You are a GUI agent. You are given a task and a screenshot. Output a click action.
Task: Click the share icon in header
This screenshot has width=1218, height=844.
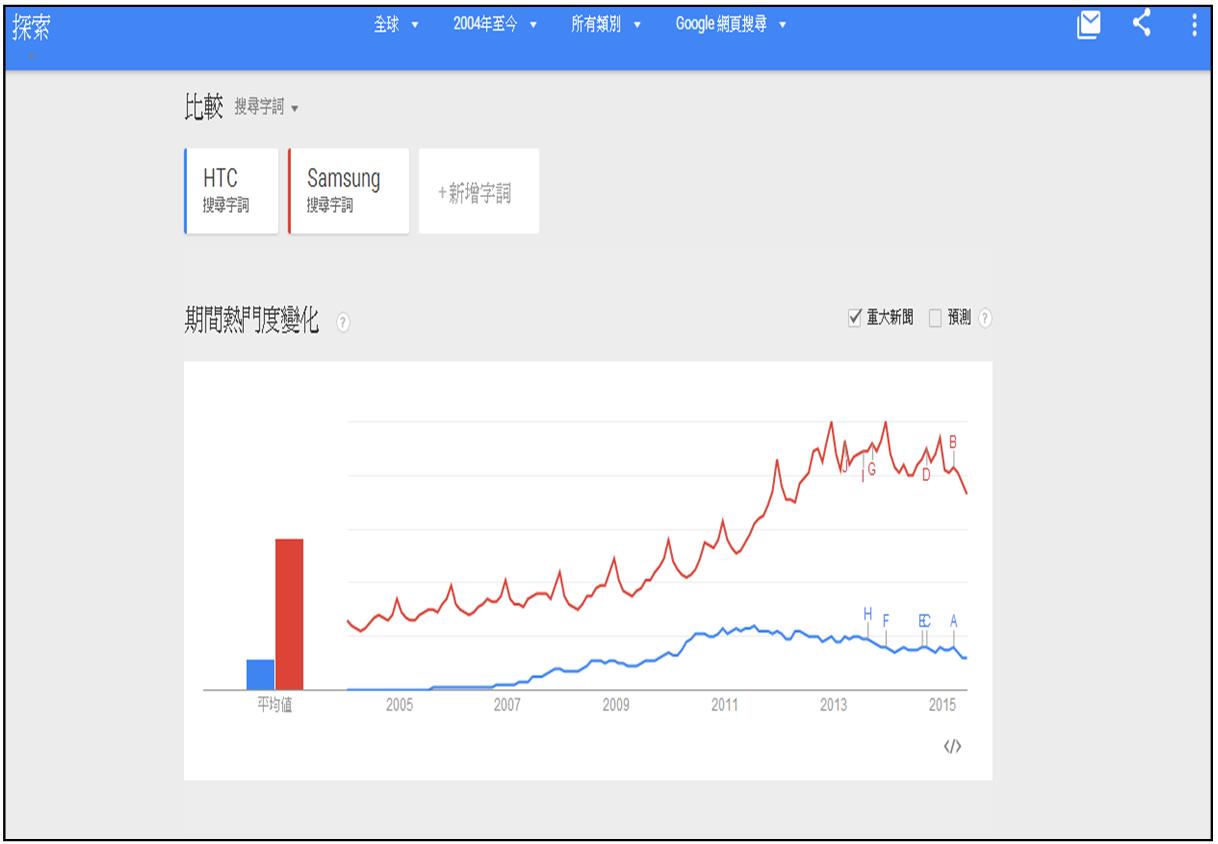(x=1143, y=24)
